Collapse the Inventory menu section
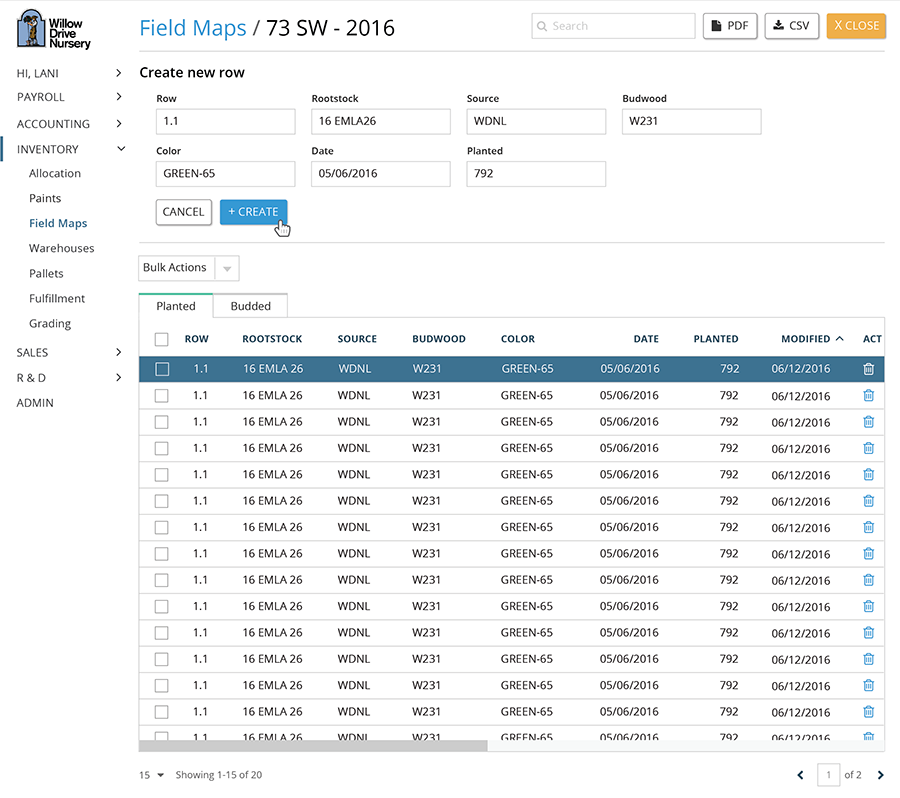 tap(121, 149)
